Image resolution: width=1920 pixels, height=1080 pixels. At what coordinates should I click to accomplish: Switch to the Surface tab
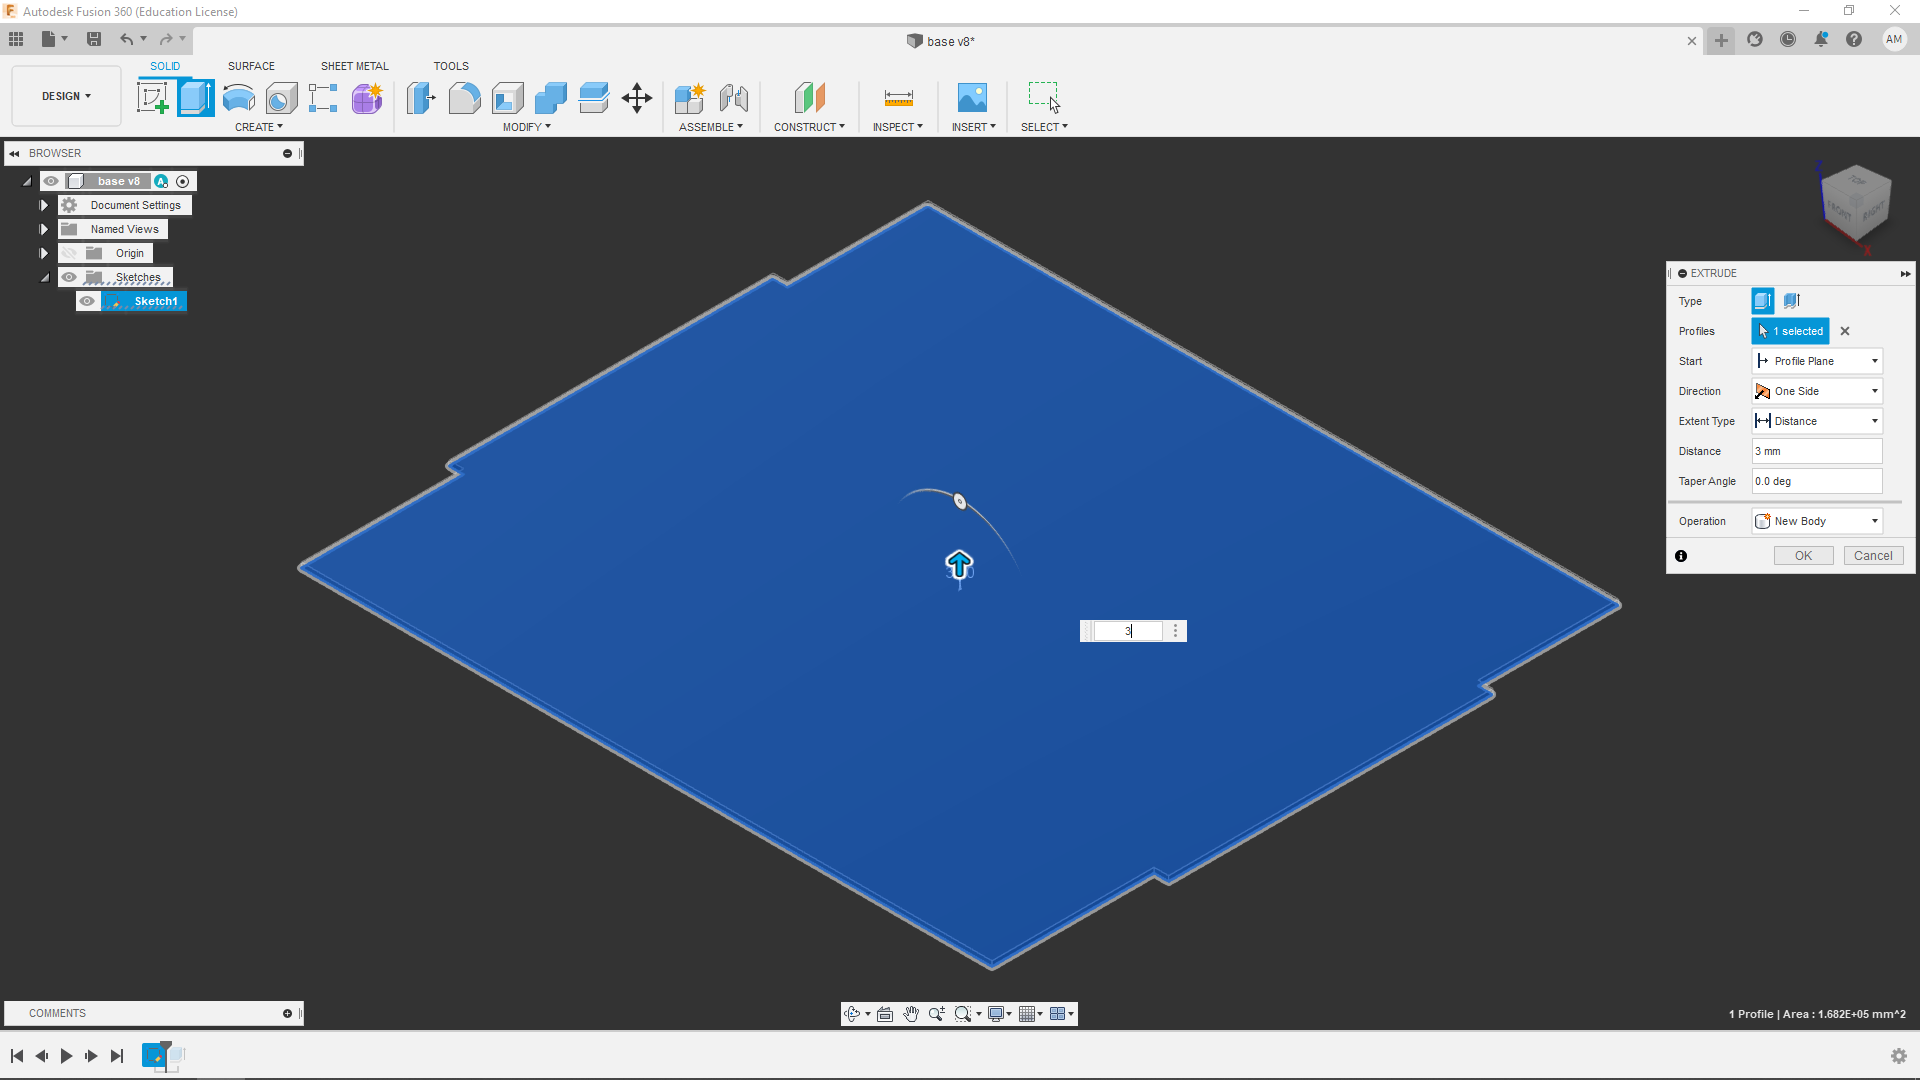tap(251, 66)
